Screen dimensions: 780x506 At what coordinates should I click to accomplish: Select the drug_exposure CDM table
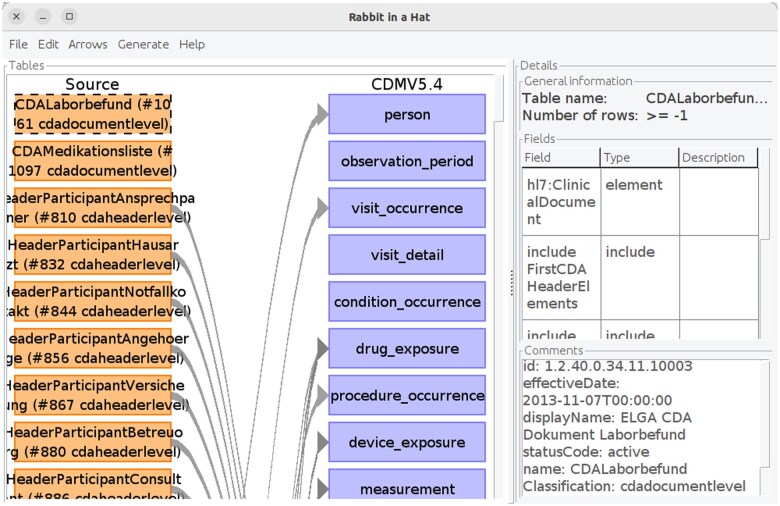pos(407,348)
